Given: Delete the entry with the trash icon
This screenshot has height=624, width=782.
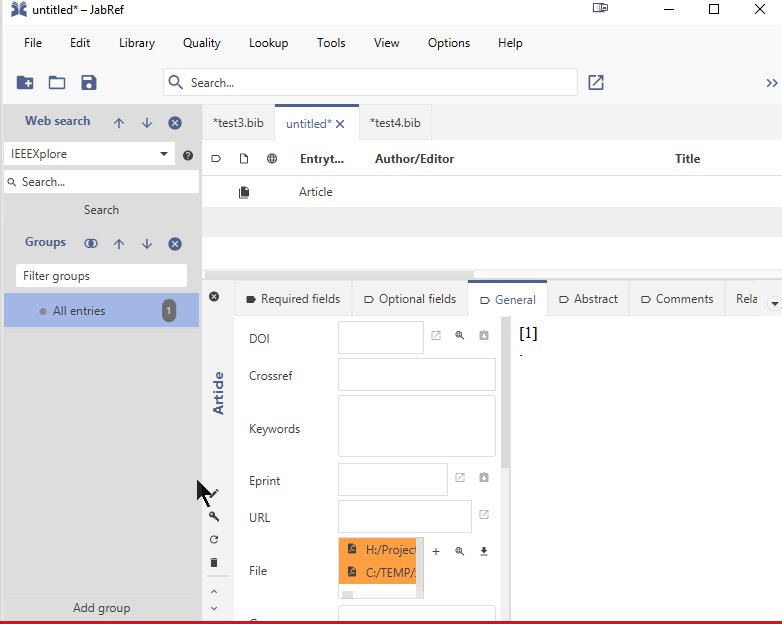Looking at the screenshot, I should click(x=214, y=562).
